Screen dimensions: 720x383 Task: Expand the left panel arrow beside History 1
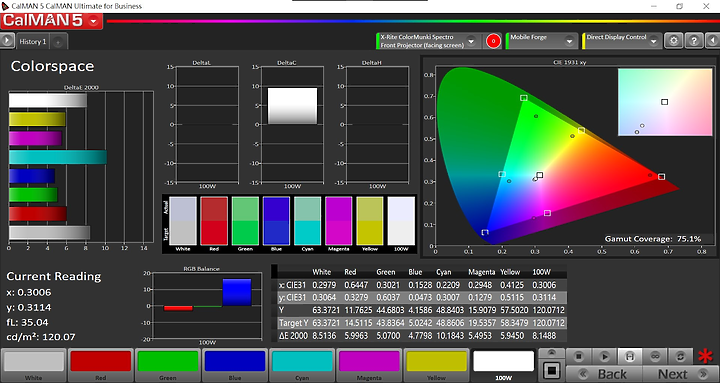[7, 41]
